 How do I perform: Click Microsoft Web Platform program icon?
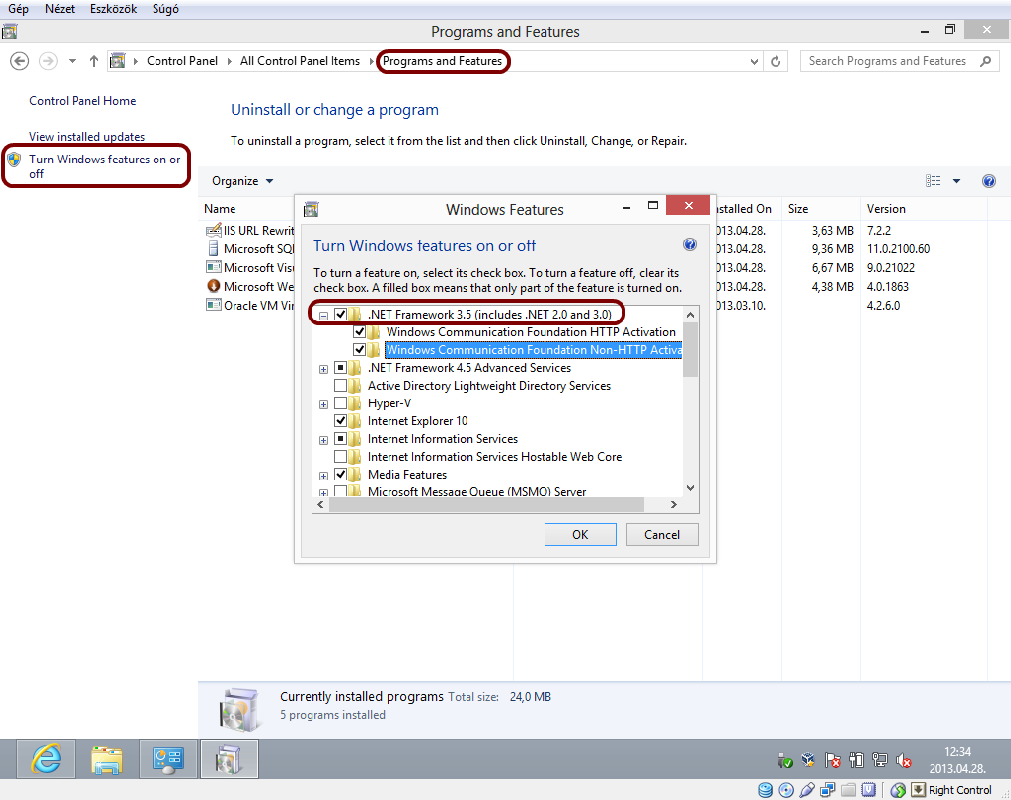pos(213,286)
